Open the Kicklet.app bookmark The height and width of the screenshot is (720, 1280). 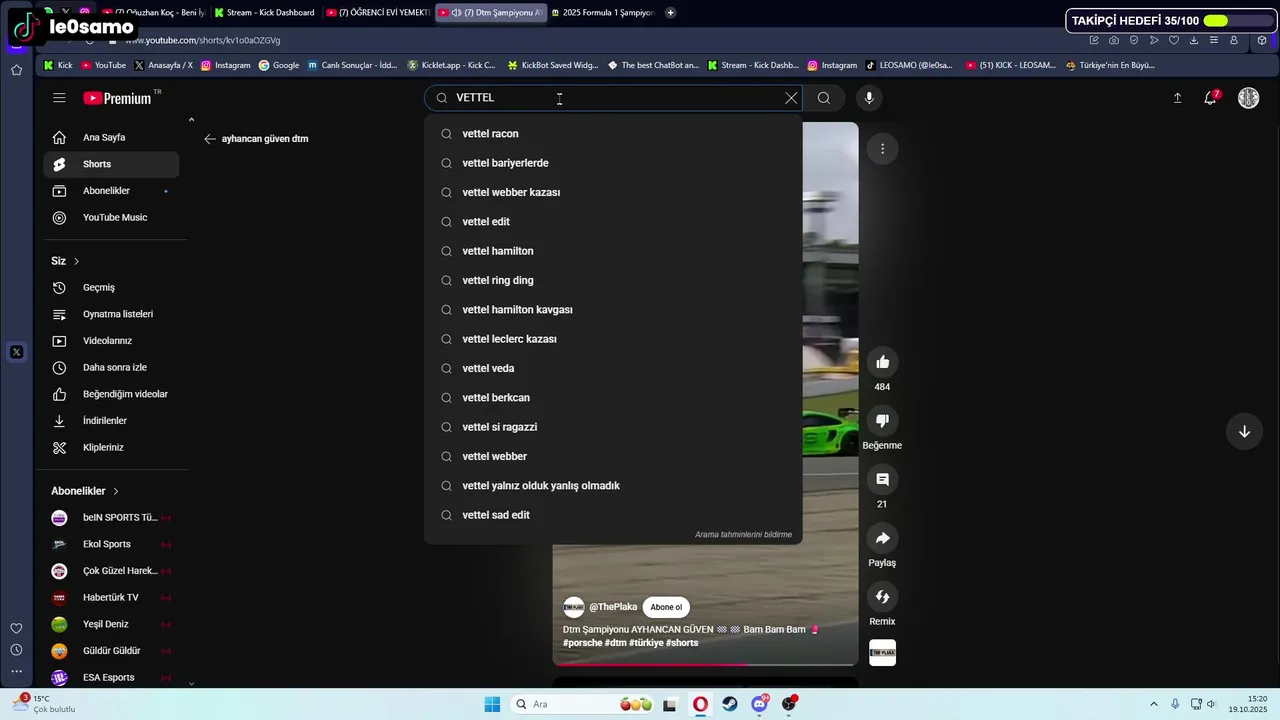(x=451, y=65)
